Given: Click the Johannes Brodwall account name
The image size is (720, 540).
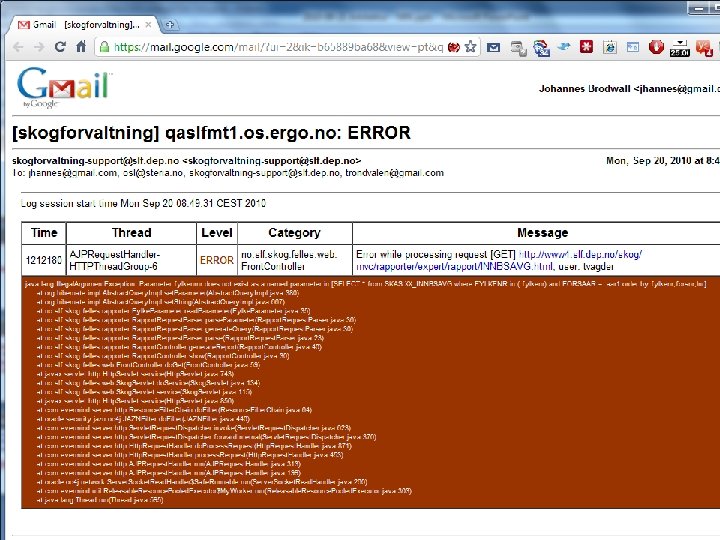Looking at the screenshot, I should click(x=584, y=89).
